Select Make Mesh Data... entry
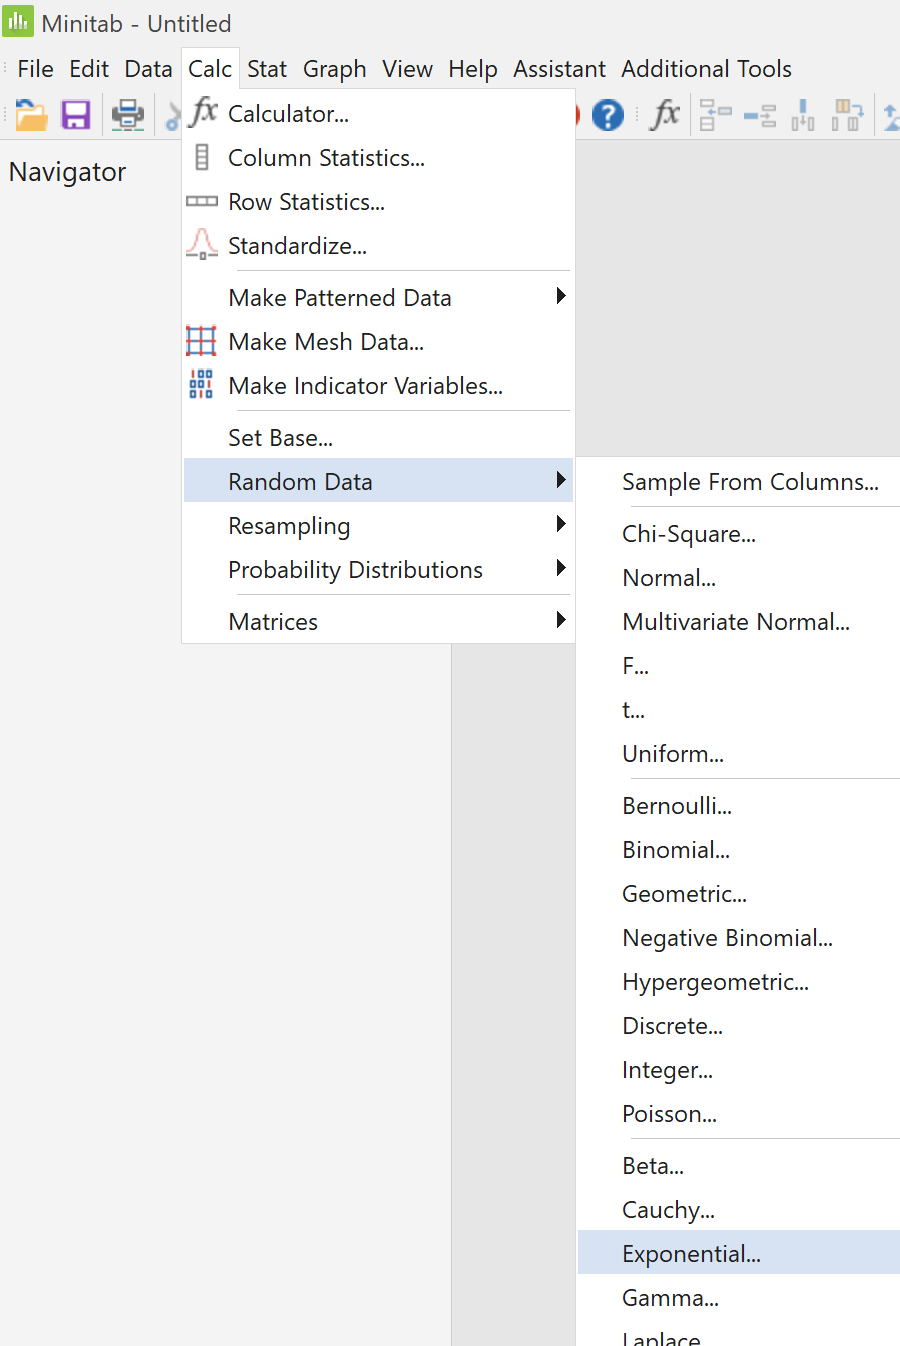900x1346 pixels. 379,342
